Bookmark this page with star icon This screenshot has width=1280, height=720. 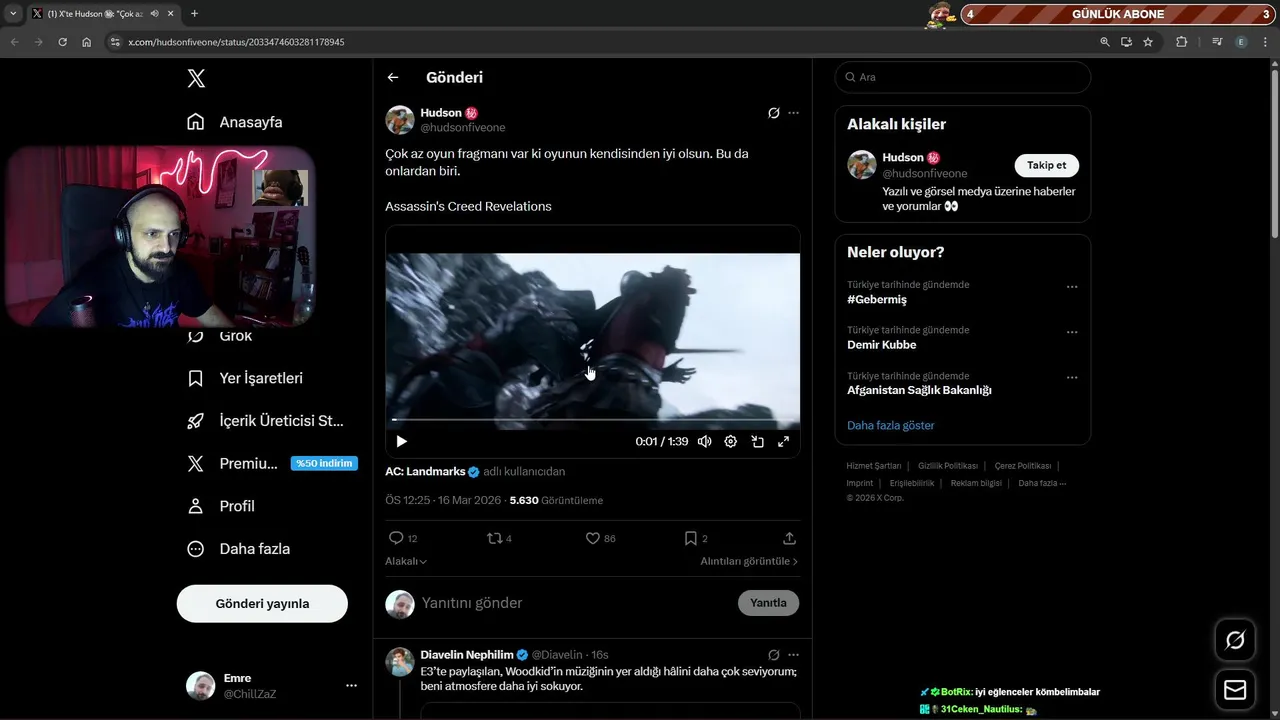(x=1148, y=42)
